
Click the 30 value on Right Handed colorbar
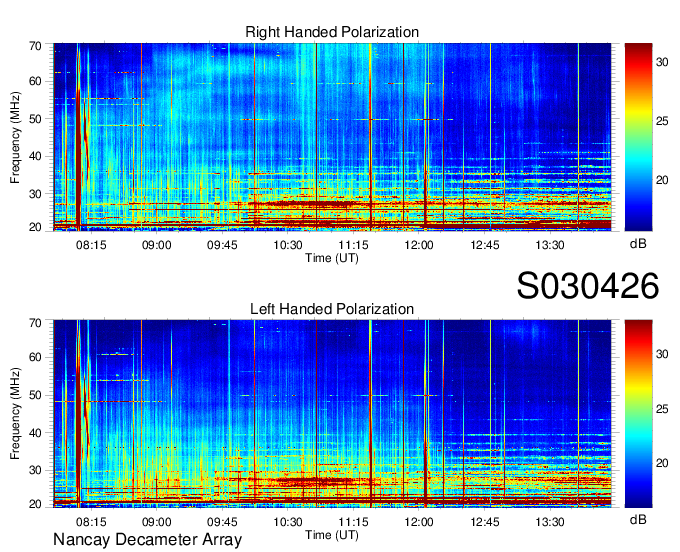coord(662,62)
